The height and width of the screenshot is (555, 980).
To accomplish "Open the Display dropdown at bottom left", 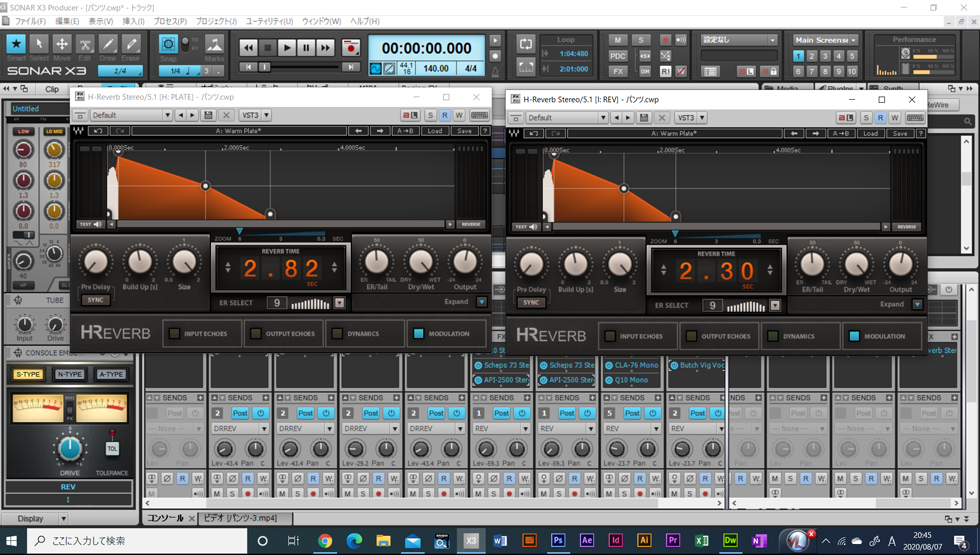I will [62, 519].
